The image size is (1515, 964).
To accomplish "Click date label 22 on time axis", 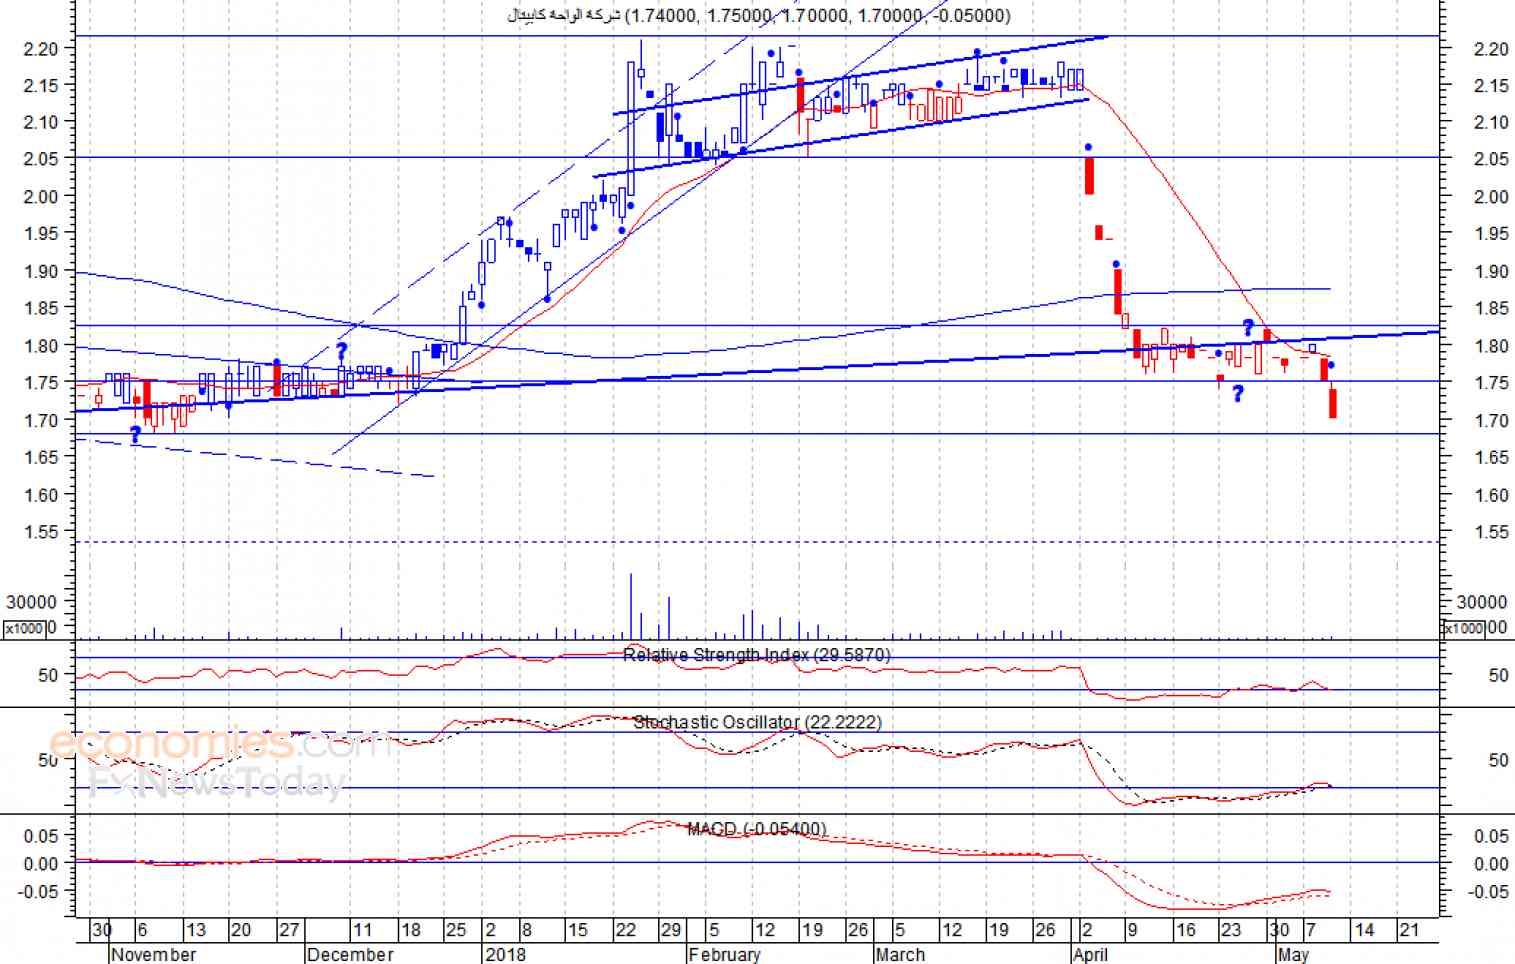I will pyautogui.click(x=625, y=930).
